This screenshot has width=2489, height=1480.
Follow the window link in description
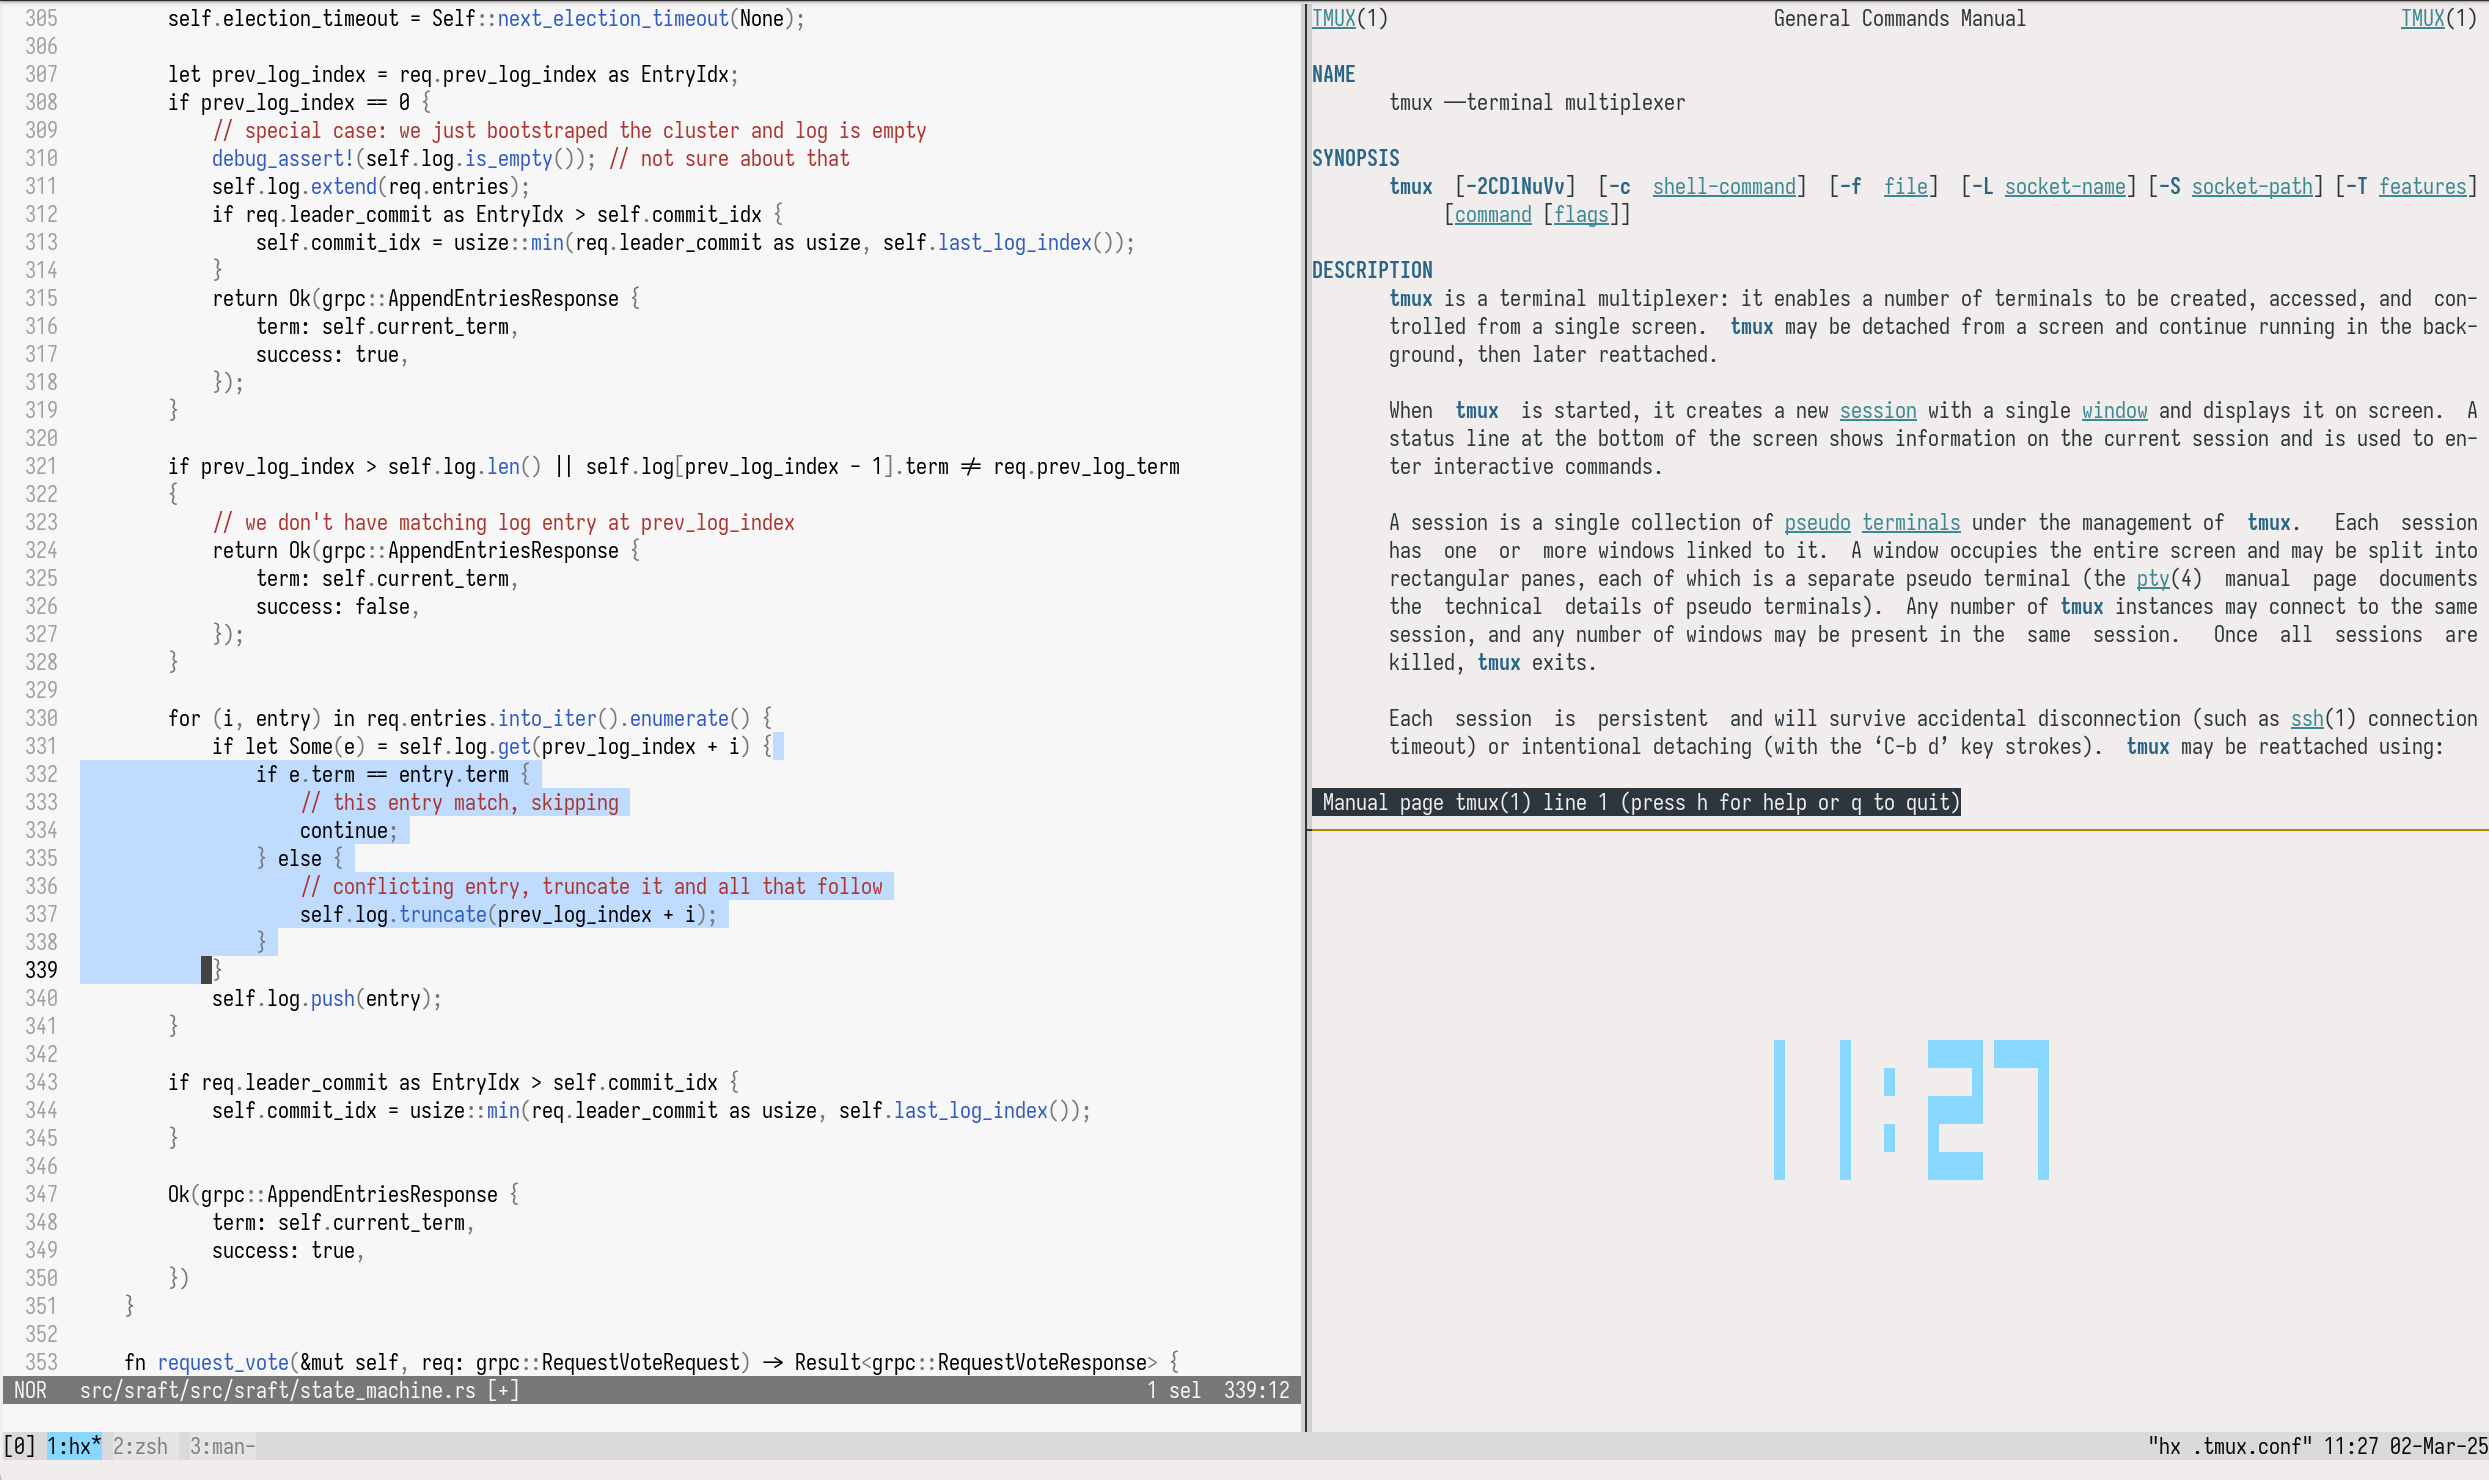click(2115, 410)
